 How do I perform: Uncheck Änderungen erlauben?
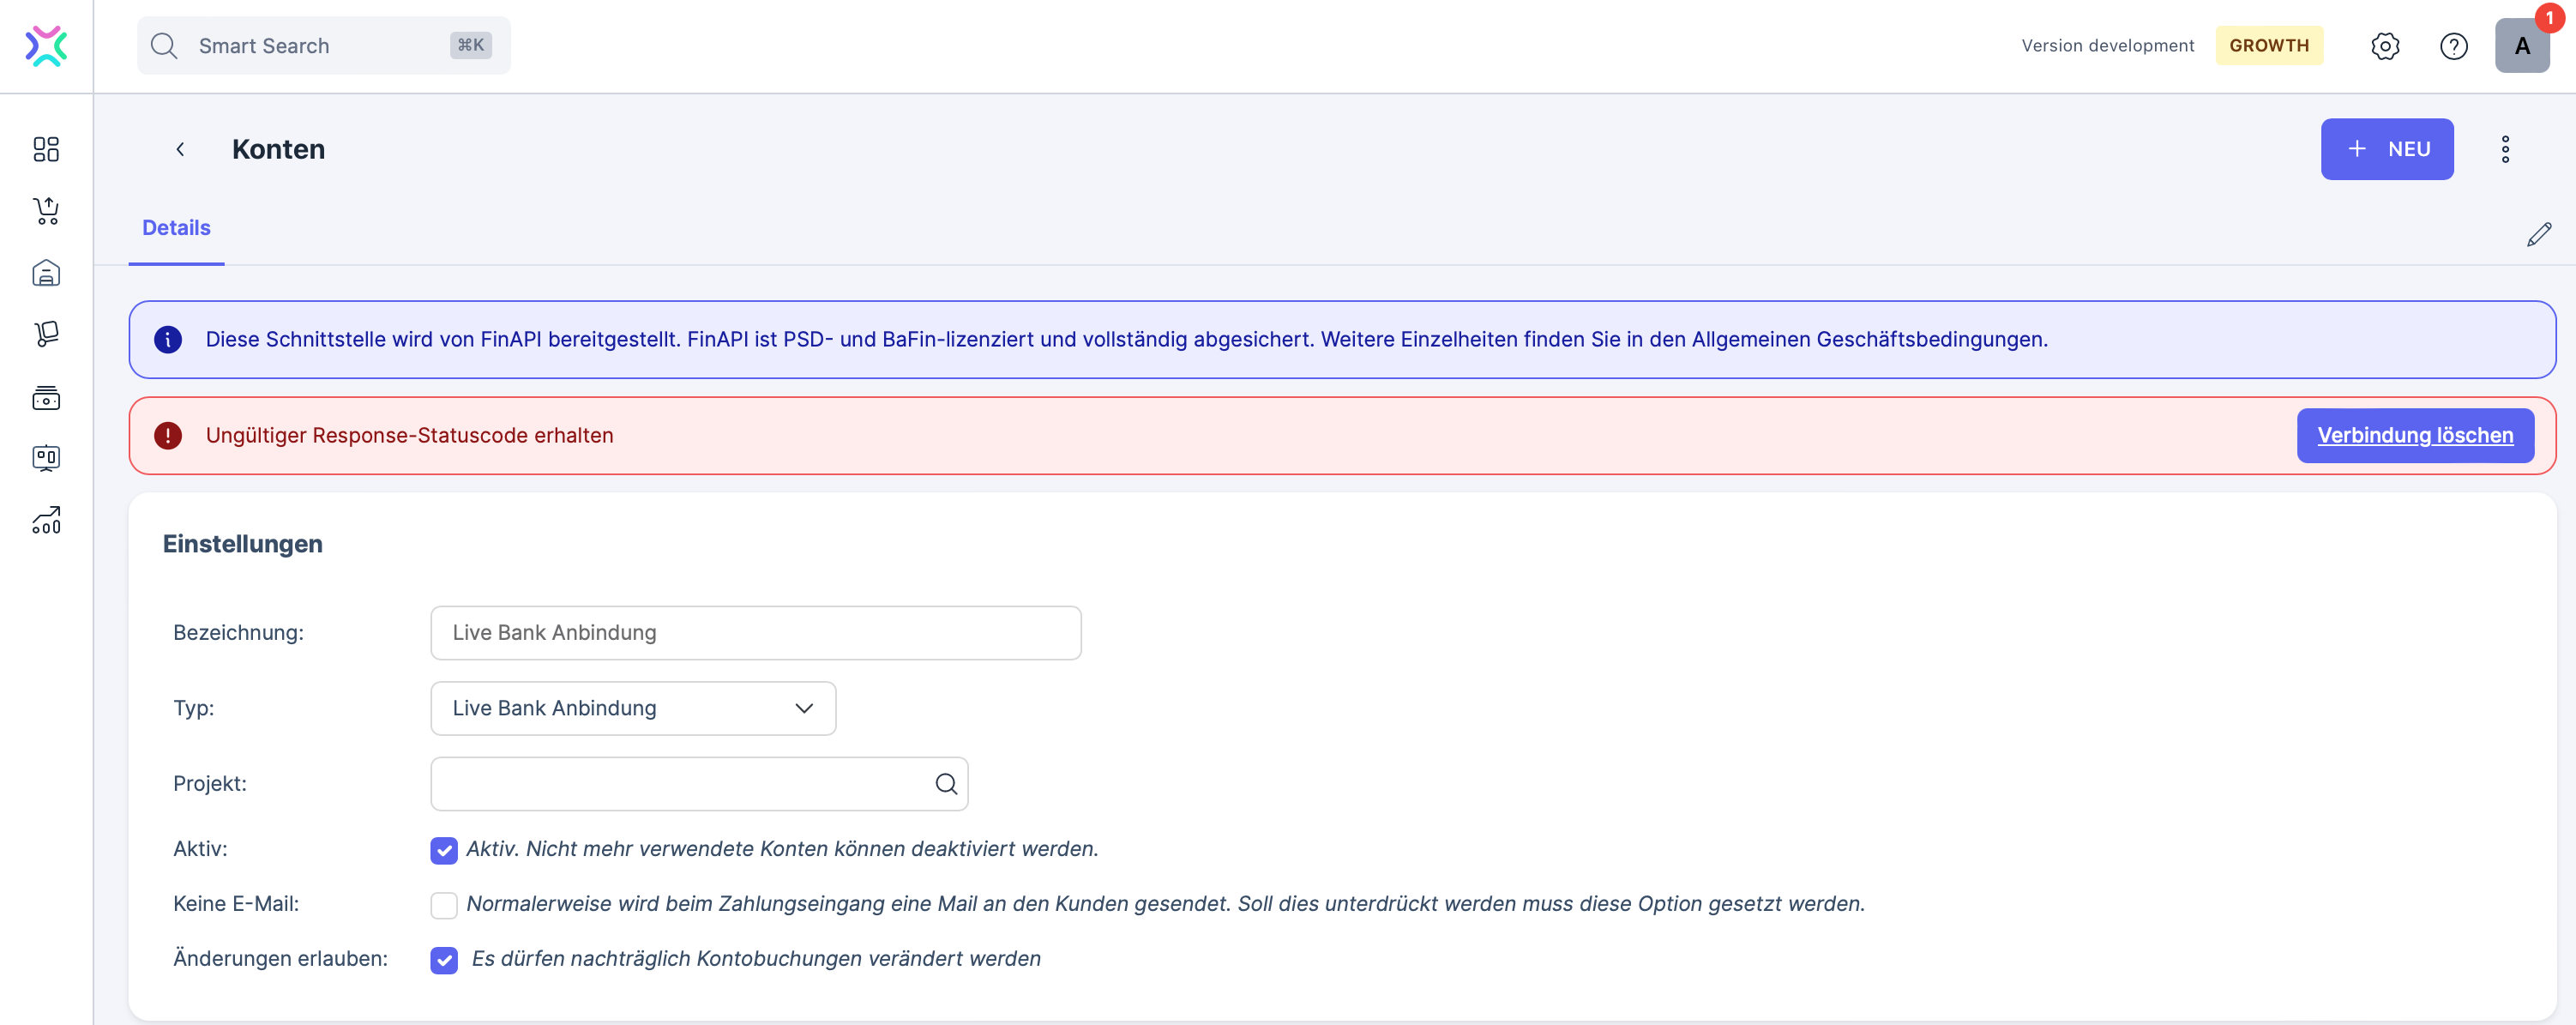click(443, 960)
